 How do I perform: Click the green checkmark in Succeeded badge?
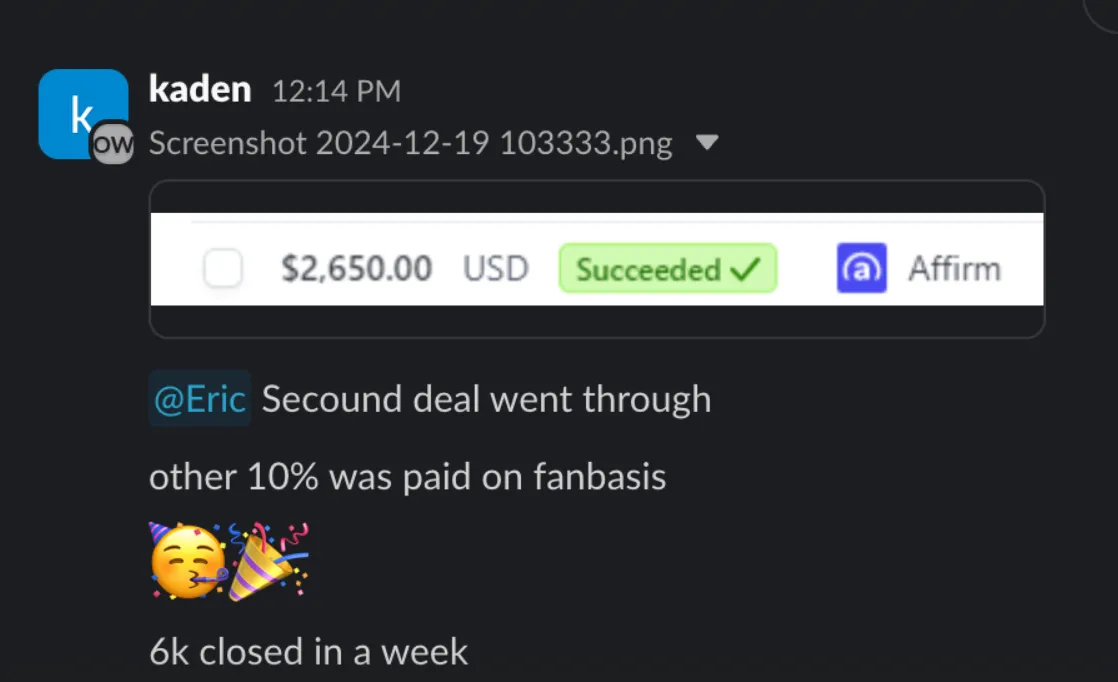(746, 269)
